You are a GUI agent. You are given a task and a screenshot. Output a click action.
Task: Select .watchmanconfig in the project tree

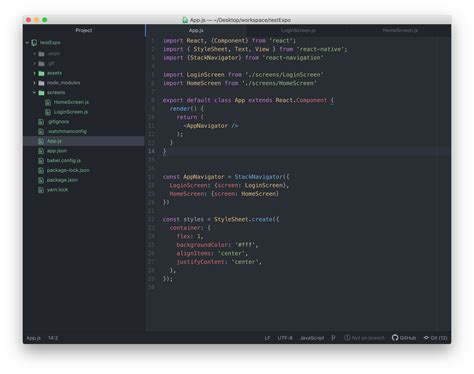[x=67, y=131]
